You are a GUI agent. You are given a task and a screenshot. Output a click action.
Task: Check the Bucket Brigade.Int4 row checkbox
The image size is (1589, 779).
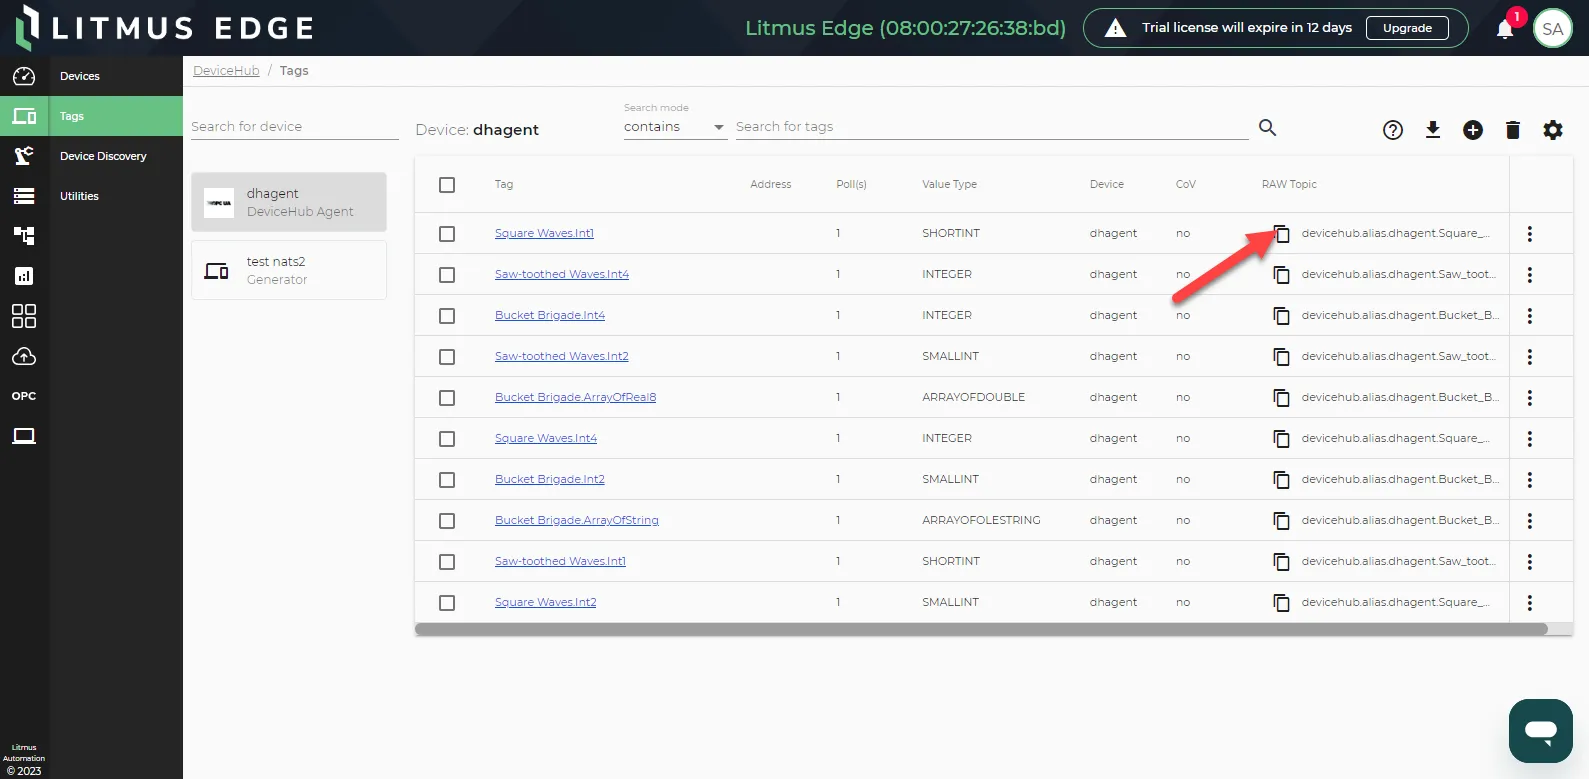tap(447, 316)
